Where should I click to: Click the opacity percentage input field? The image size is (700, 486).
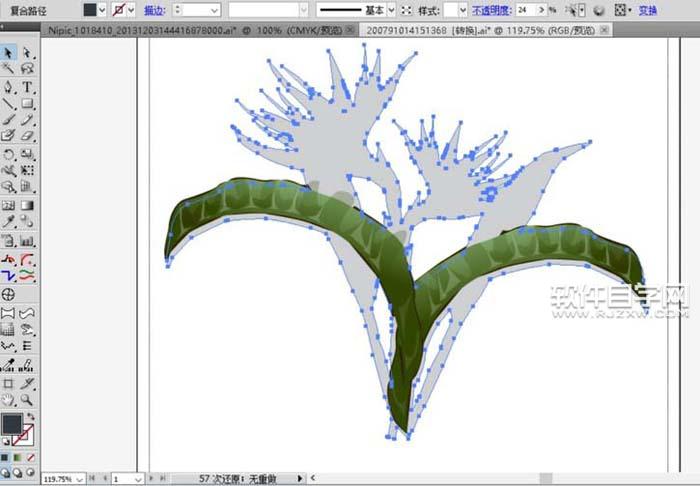[x=526, y=10]
